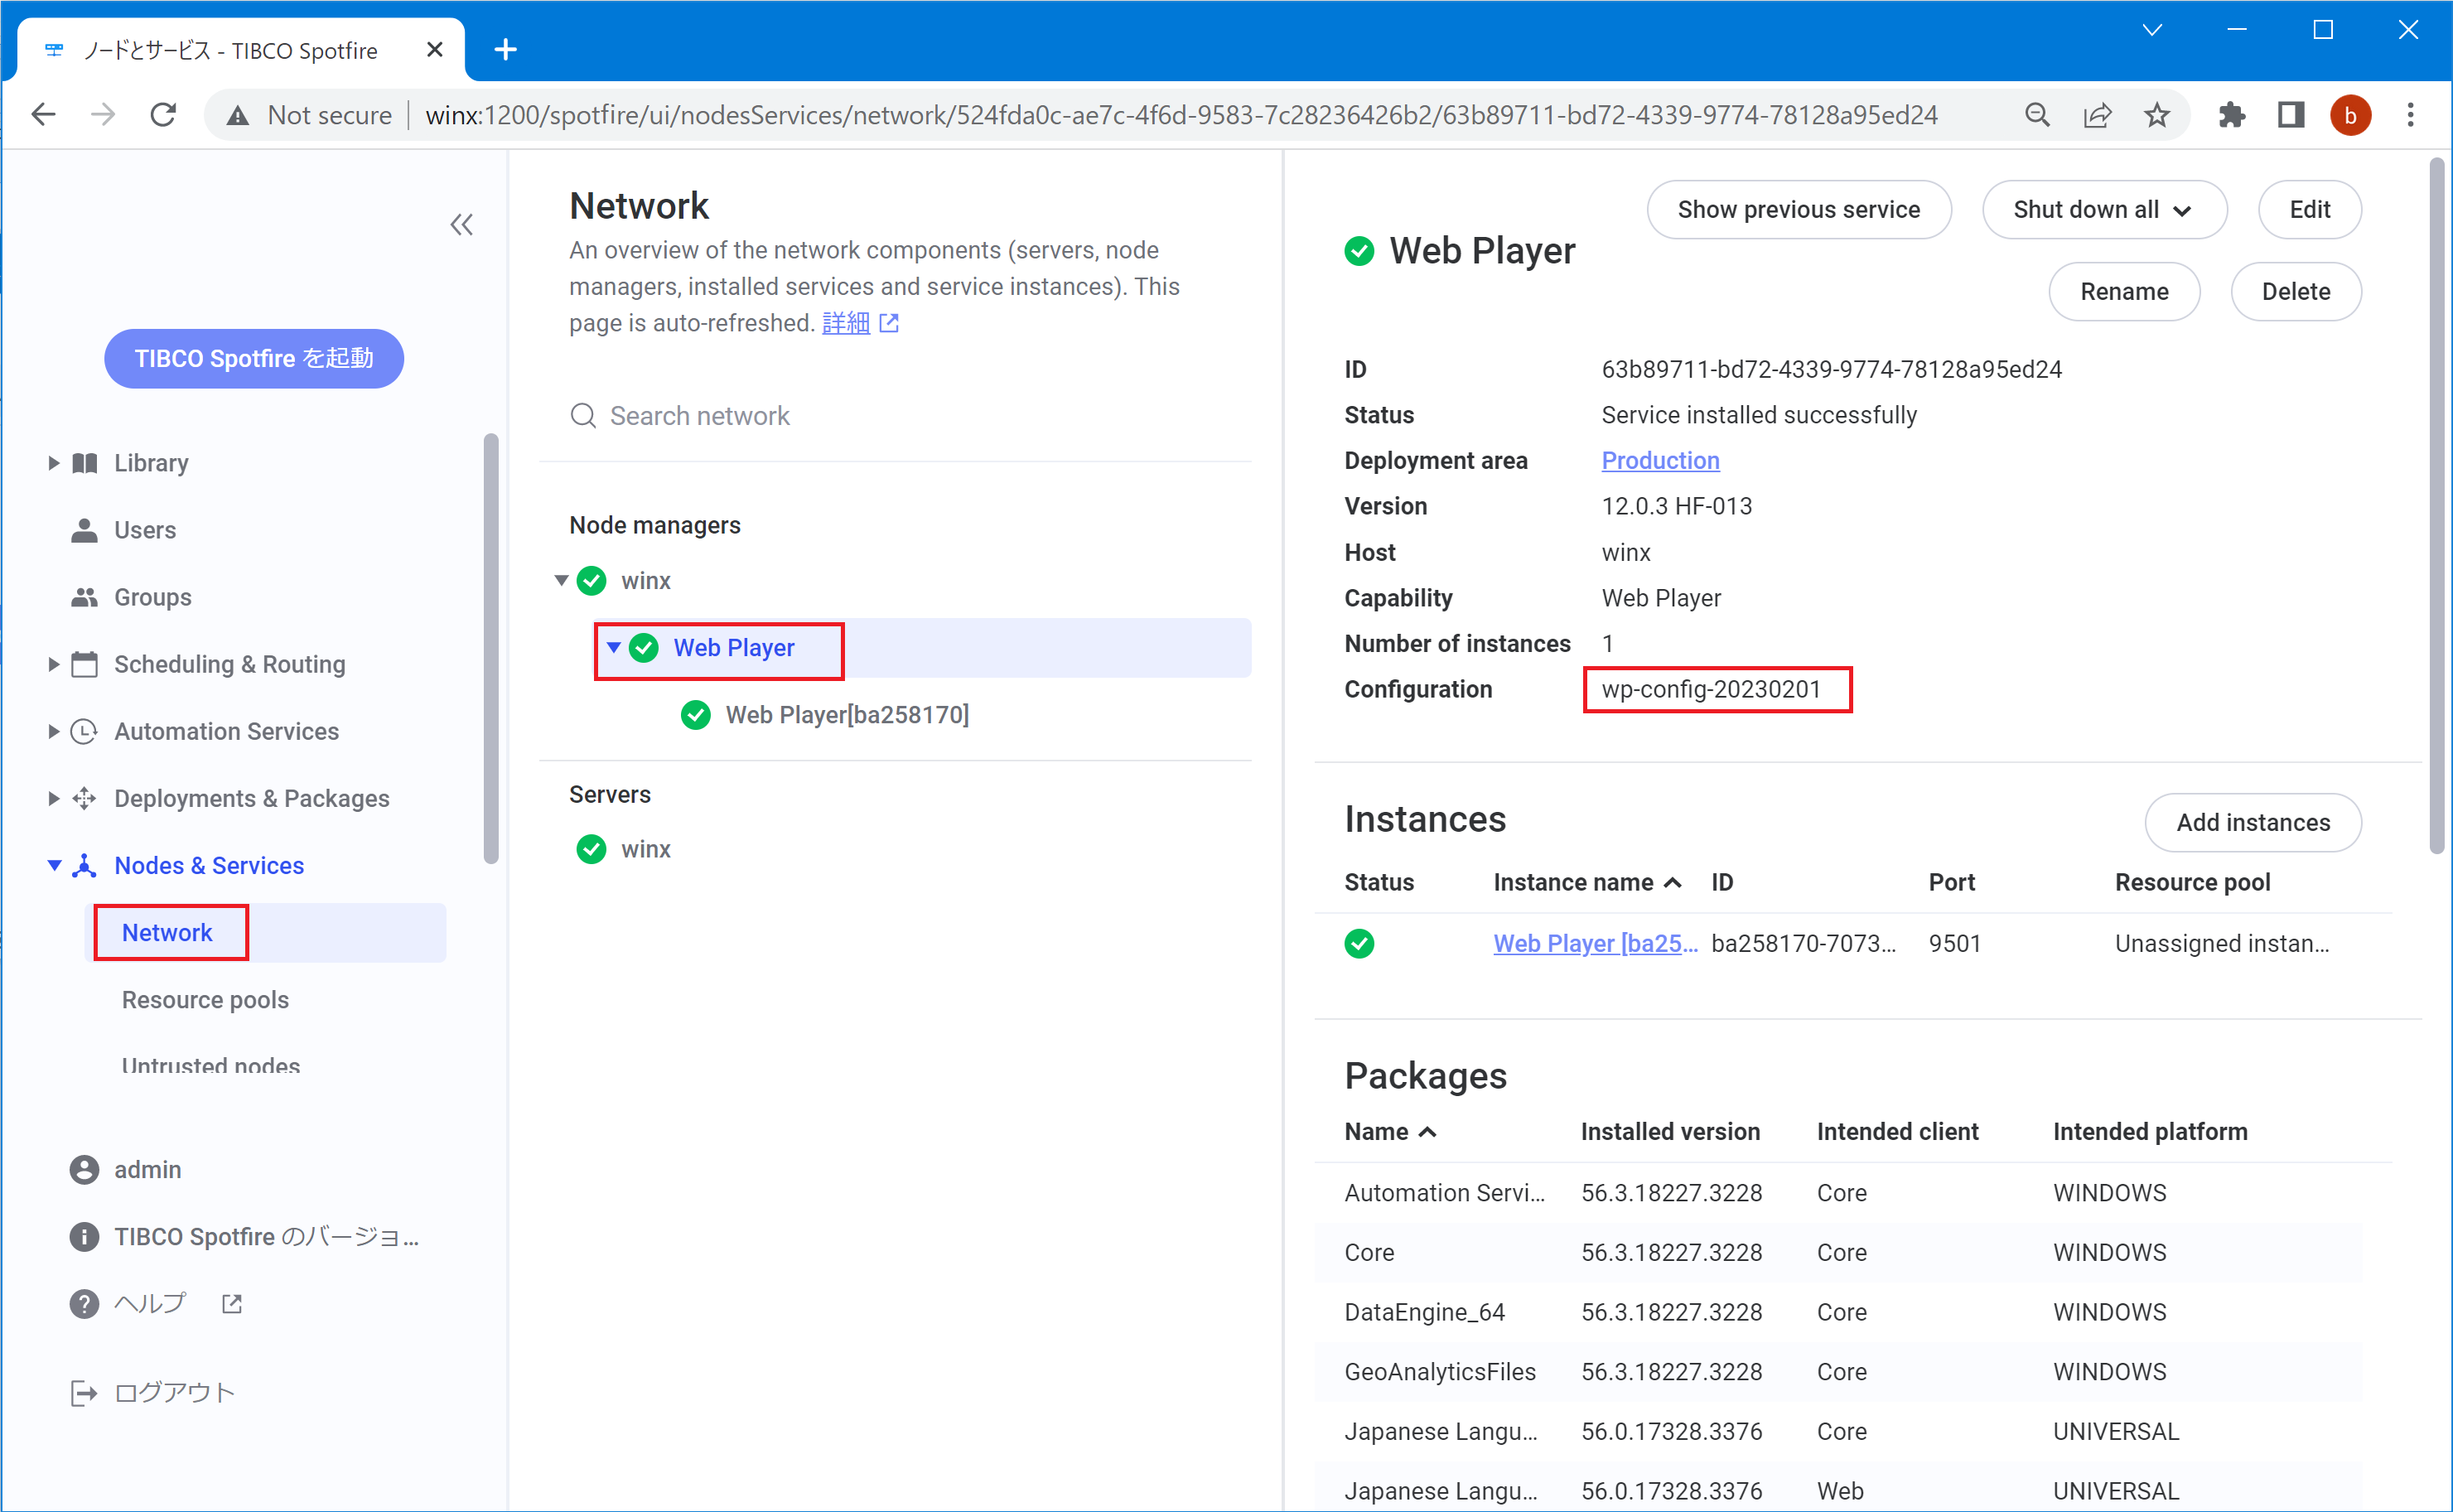
Task: Click the help question mark icon
Action: [84, 1304]
